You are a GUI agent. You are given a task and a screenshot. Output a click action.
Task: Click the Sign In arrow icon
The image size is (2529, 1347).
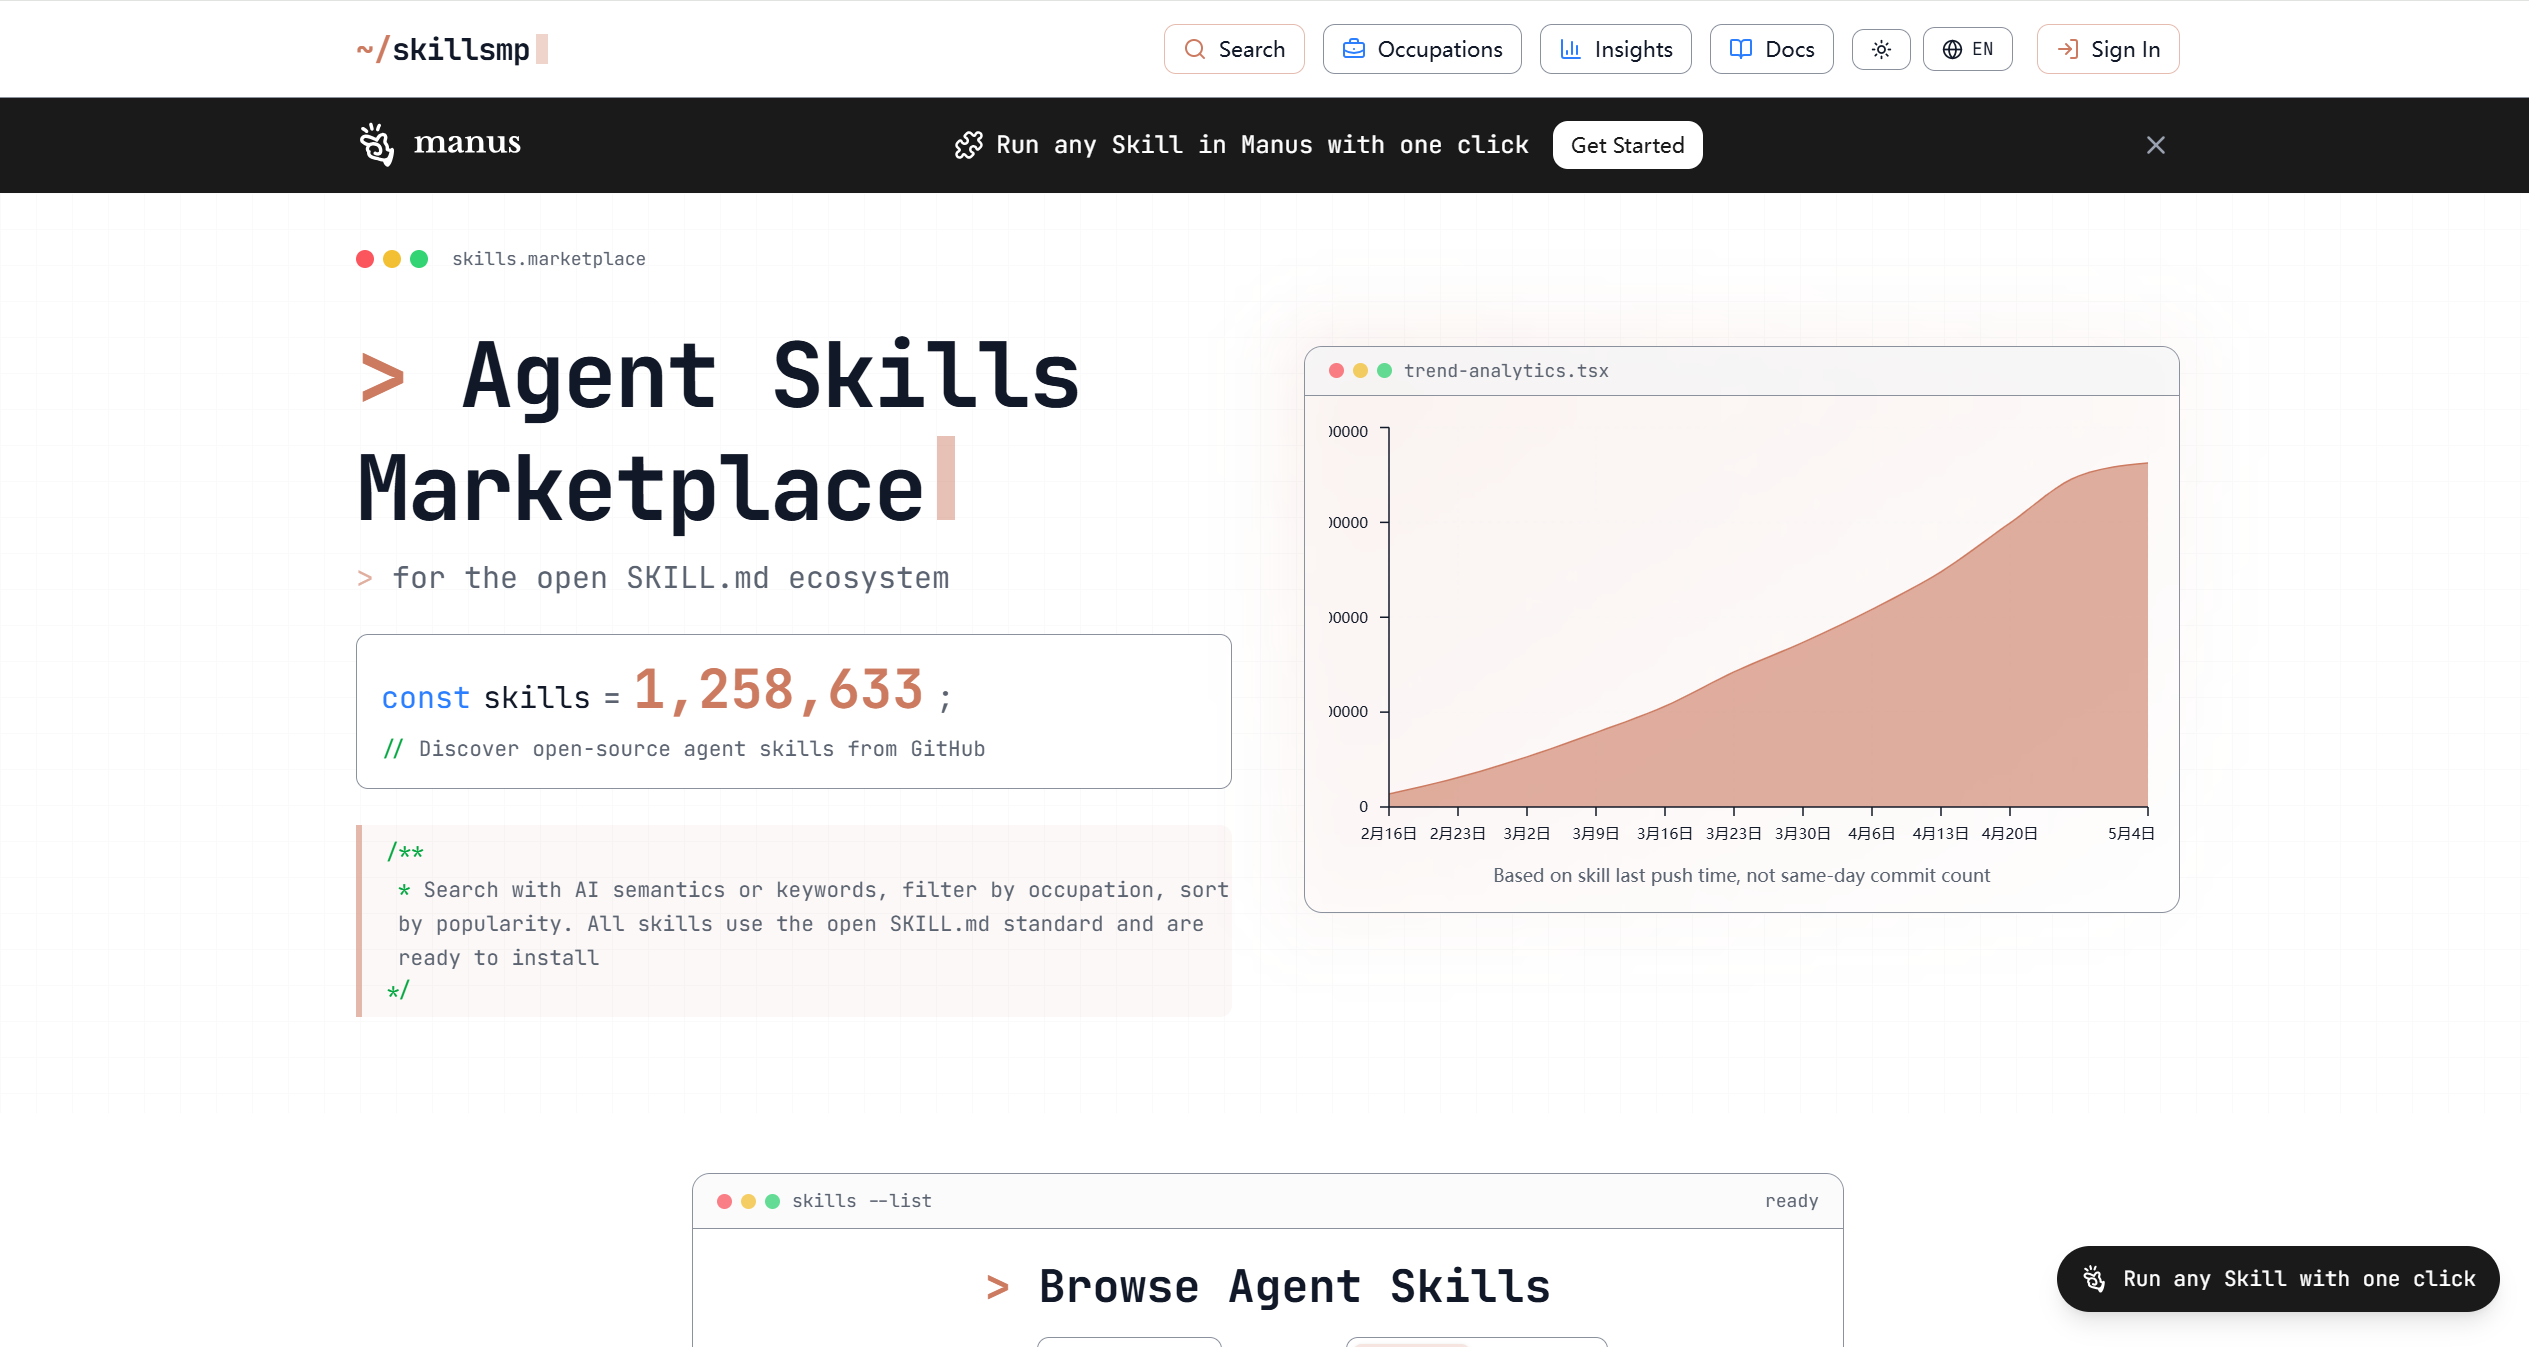point(2068,49)
